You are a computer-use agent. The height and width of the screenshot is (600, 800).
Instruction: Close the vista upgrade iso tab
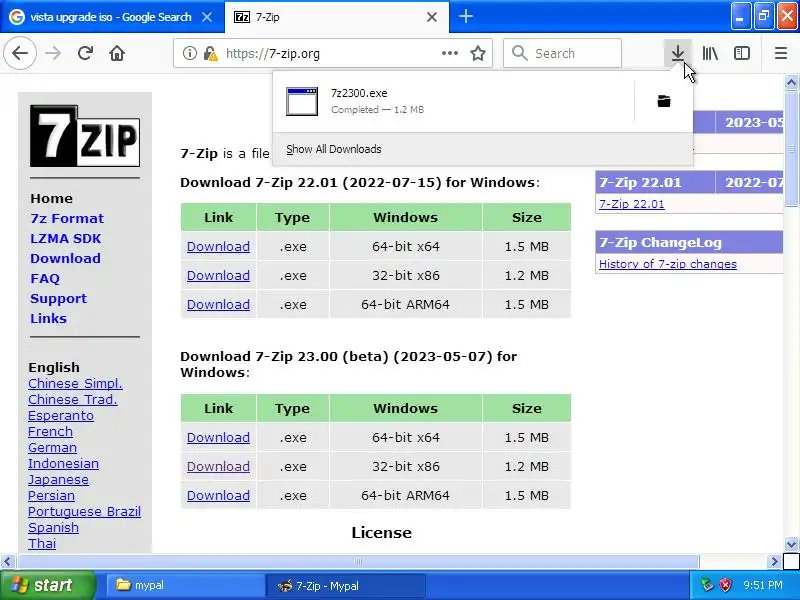(x=207, y=17)
